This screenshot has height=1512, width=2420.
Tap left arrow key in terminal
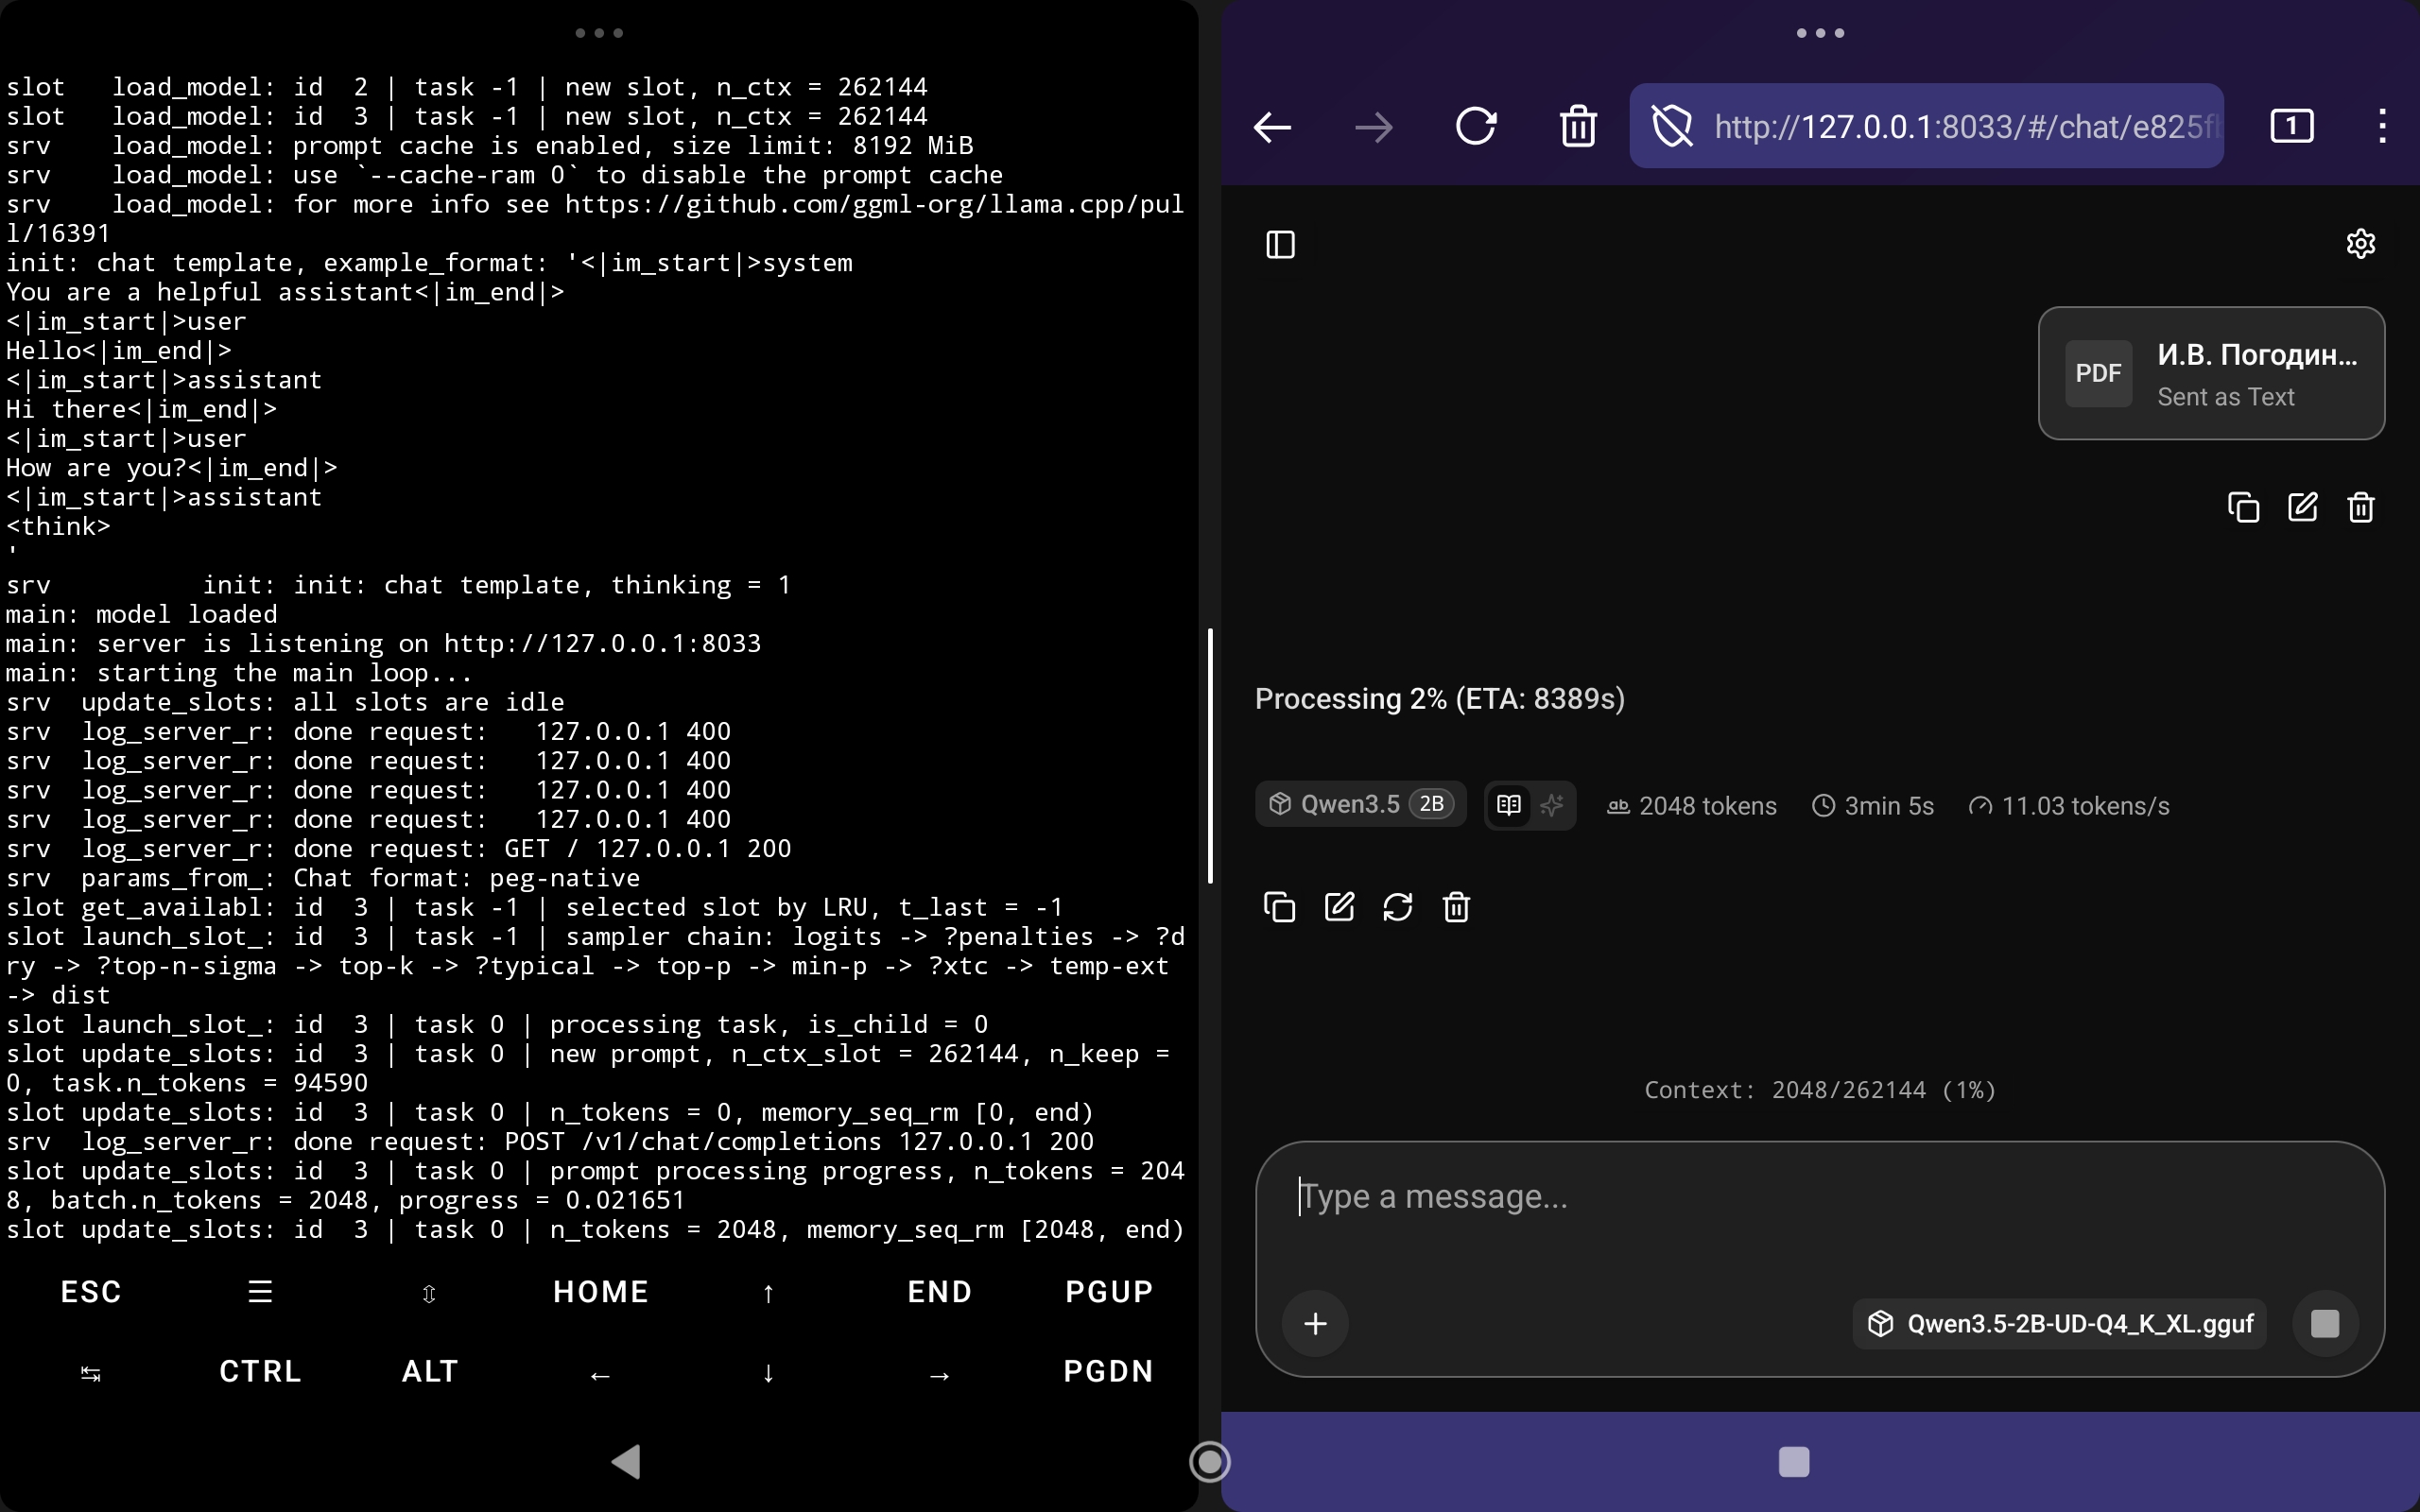coord(600,1375)
